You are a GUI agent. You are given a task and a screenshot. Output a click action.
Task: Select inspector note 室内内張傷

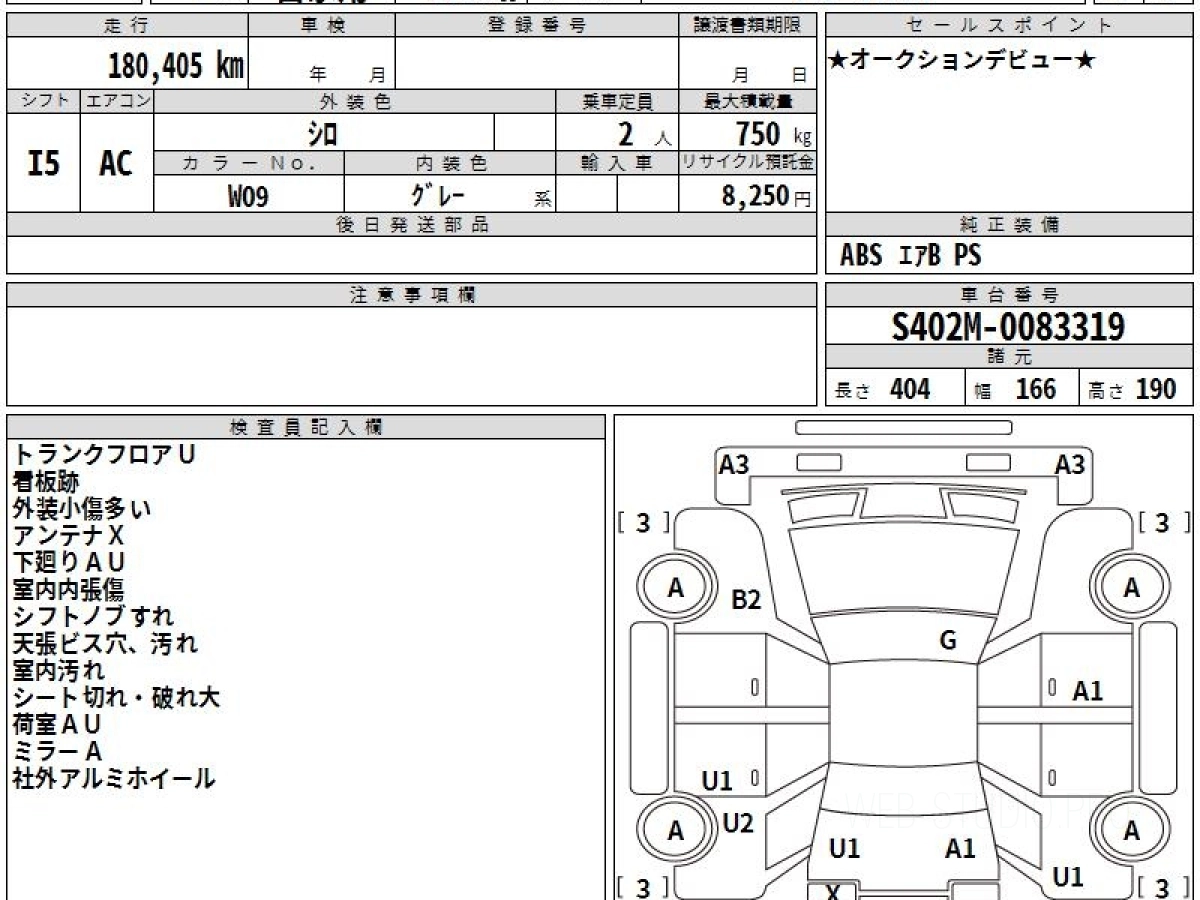pyautogui.click(x=69, y=589)
